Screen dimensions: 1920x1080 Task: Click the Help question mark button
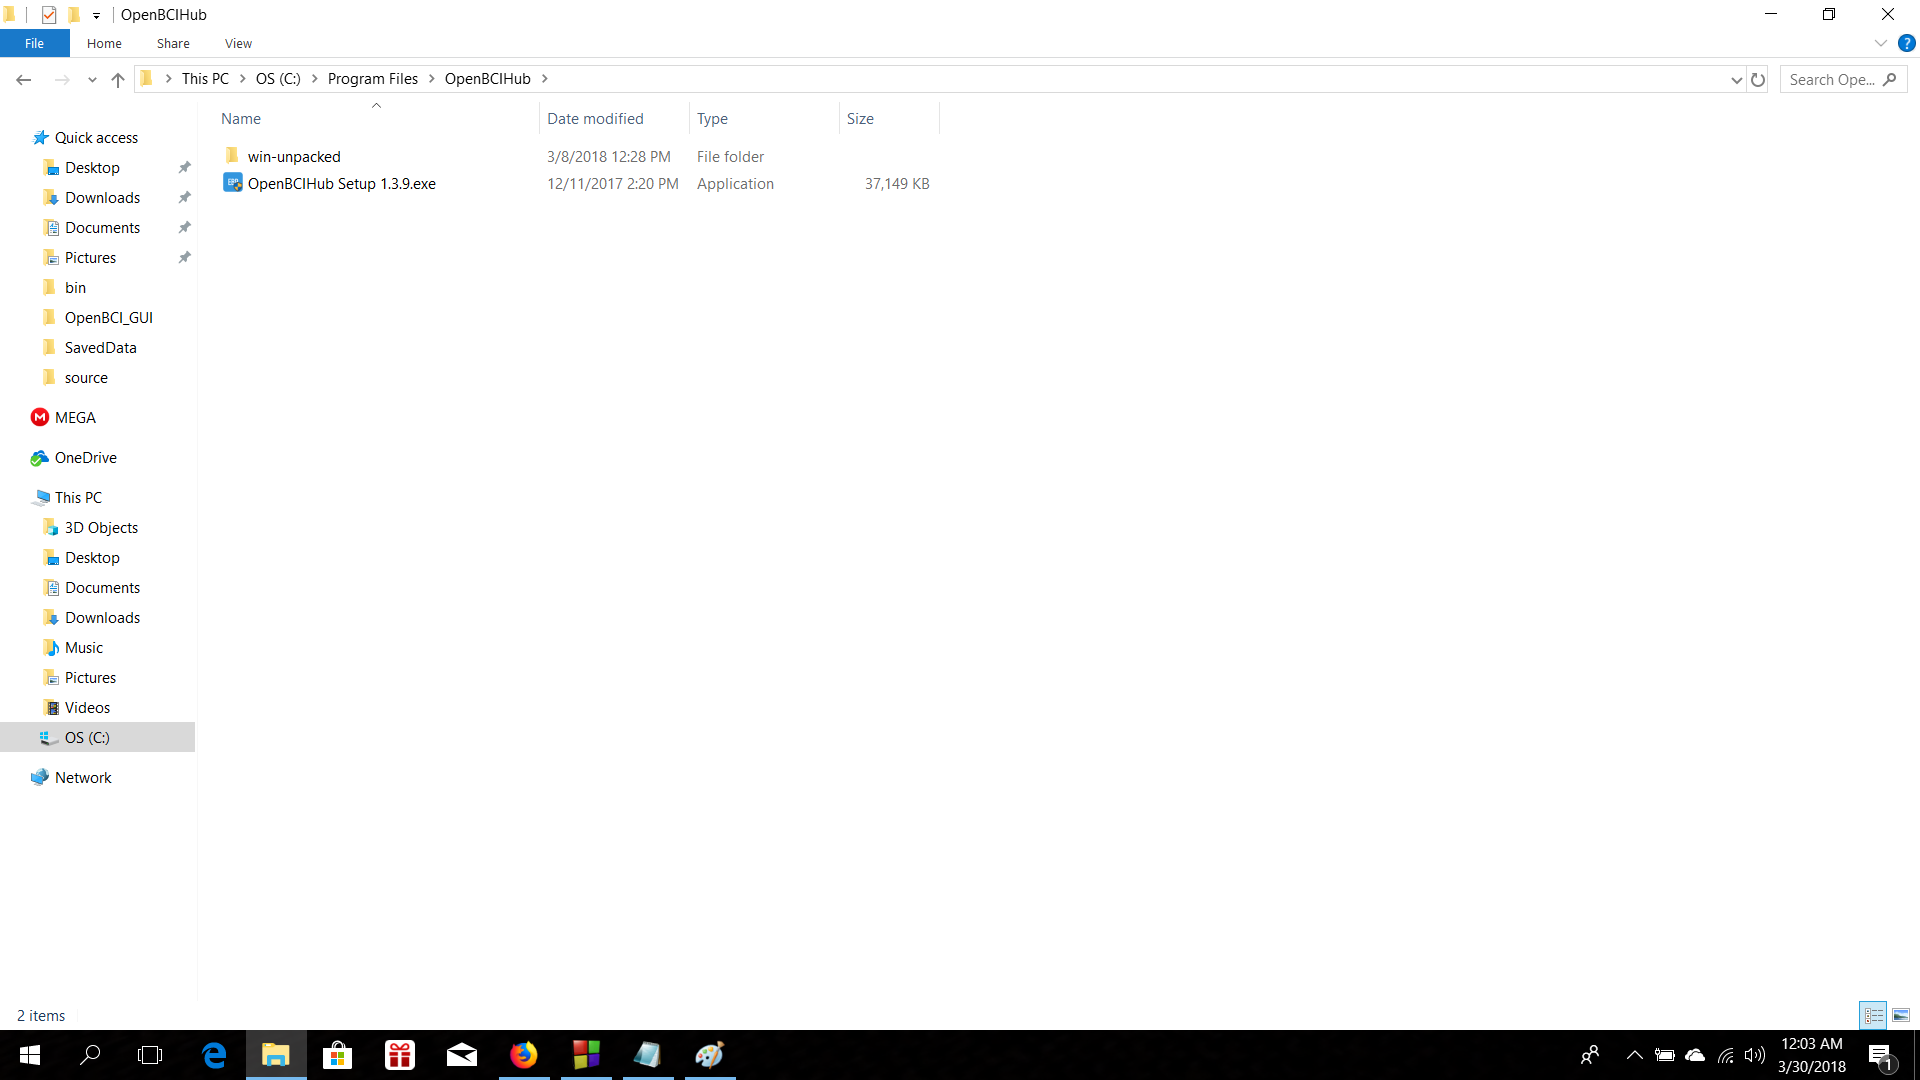click(1907, 43)
